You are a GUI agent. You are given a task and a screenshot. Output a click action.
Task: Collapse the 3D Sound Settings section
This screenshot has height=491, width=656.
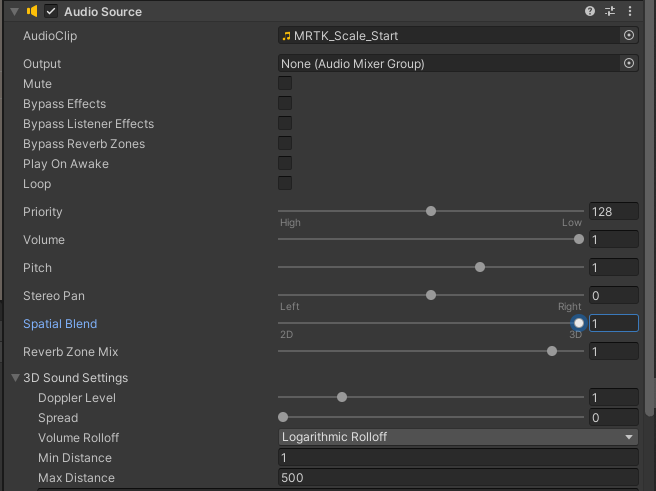tap(15, 378)
